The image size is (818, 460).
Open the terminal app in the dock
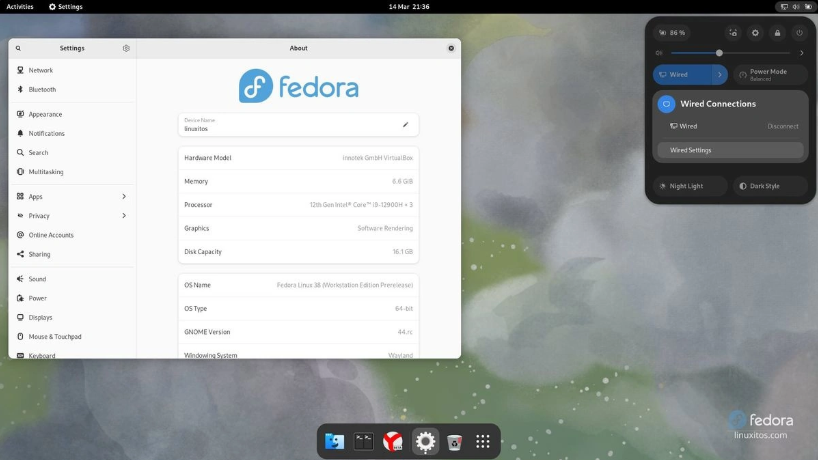[x=364, y=441]
